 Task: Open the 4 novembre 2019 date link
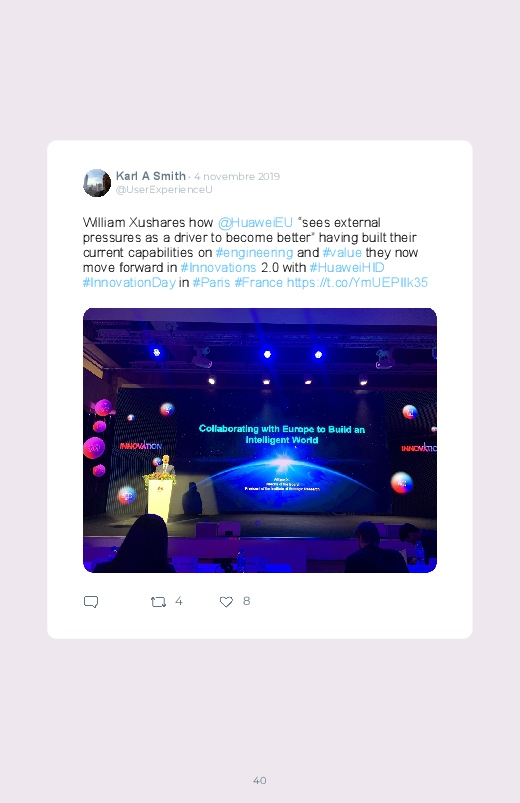pos(237,177)
